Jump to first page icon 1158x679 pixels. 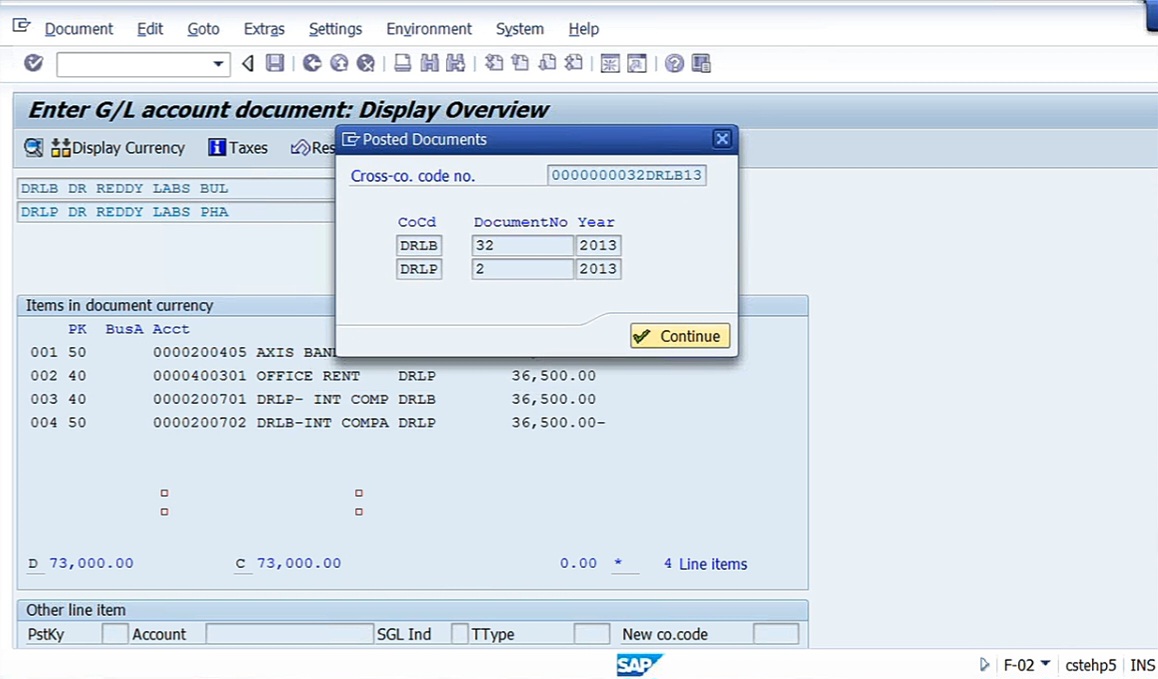(493, 64)
